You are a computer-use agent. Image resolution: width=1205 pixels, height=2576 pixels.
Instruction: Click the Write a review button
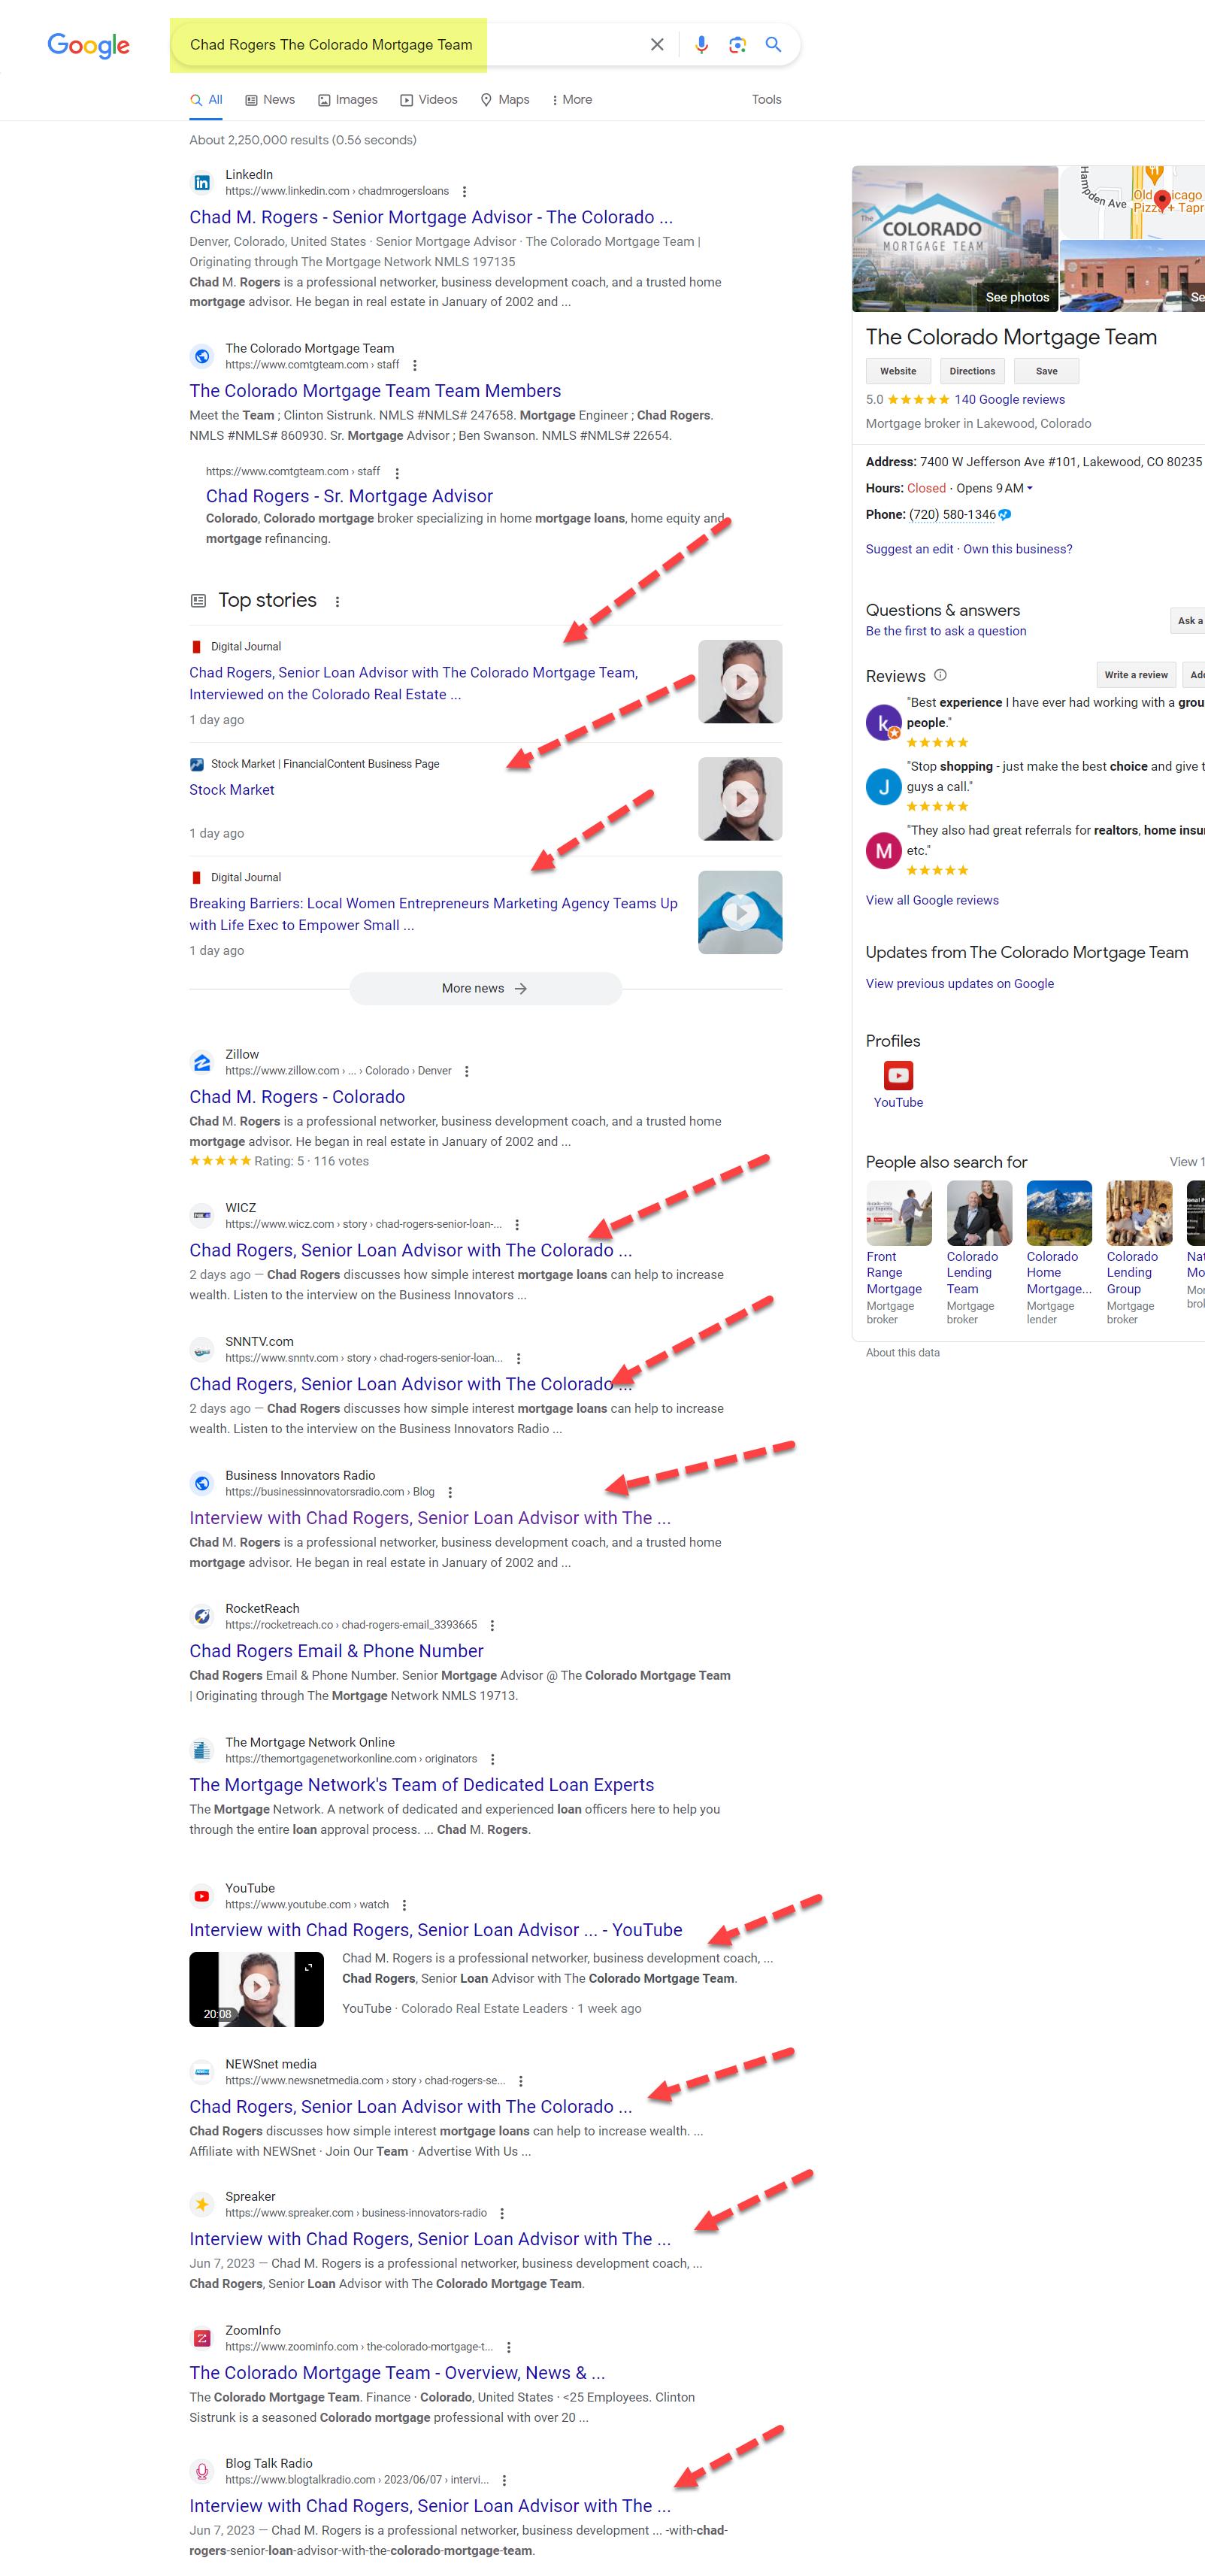click(1136, 675)
